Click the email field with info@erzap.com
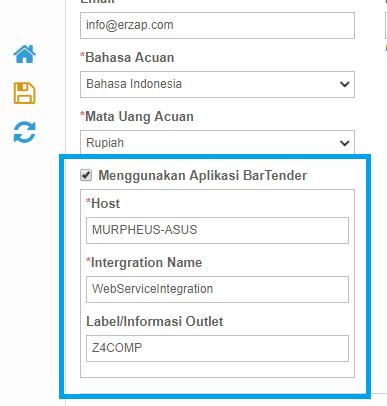The image size is (387, 406). click(x=217, y=25)
